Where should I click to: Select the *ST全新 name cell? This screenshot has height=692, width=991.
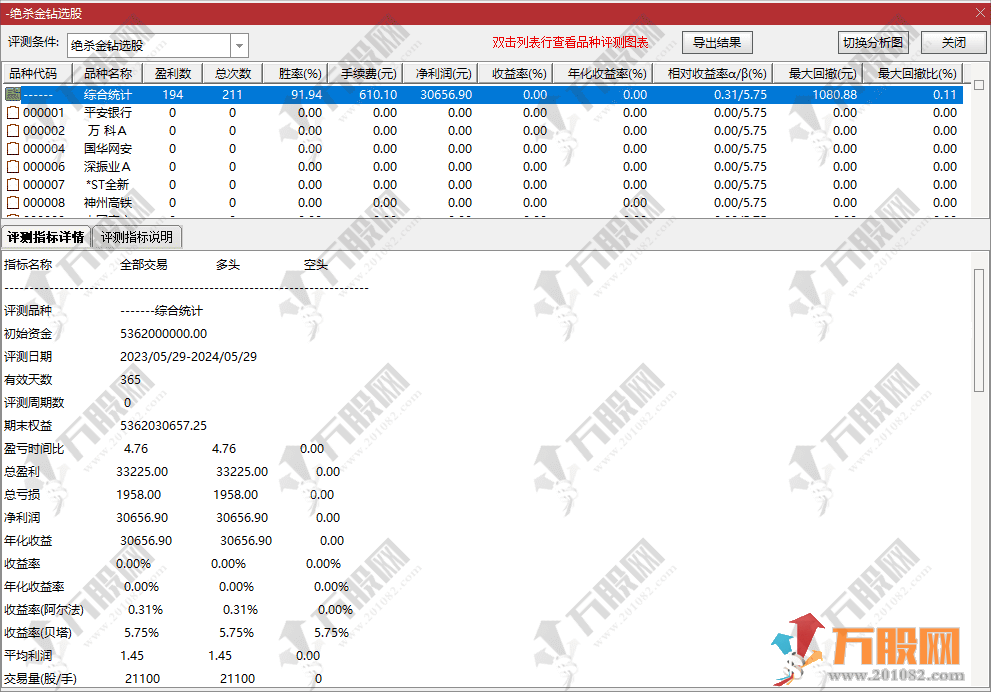point(108,185)
